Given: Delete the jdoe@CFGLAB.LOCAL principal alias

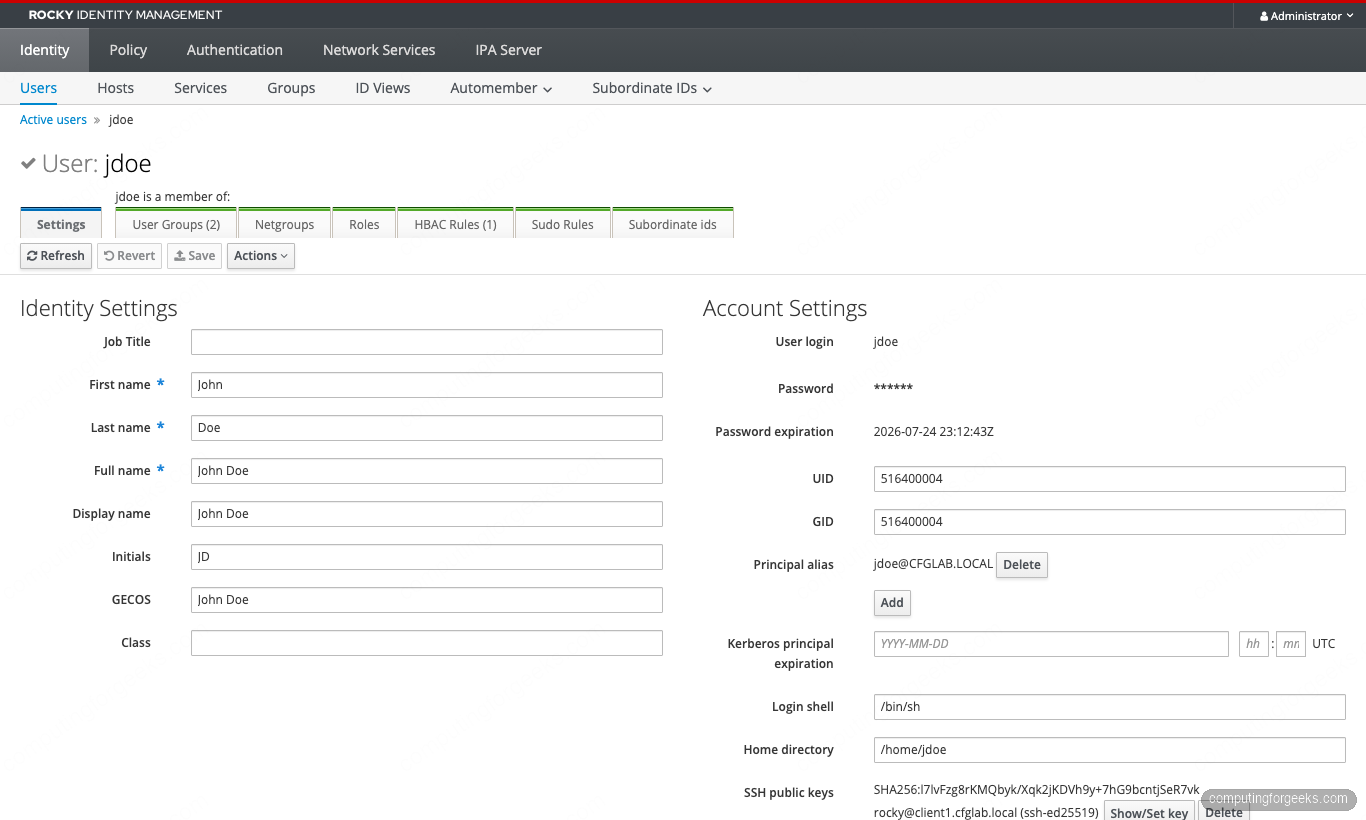Looking at the screenshot, I should coord(1021,565).
